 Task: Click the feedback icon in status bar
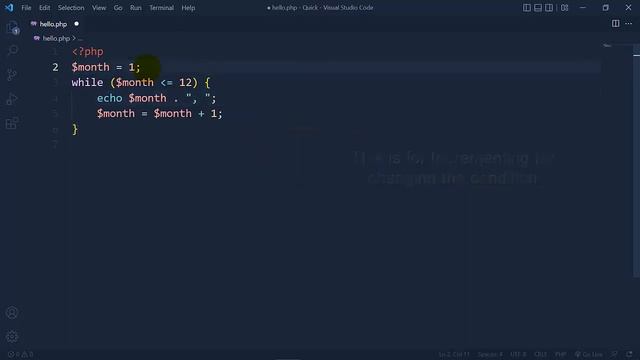(x=614, y=354)
